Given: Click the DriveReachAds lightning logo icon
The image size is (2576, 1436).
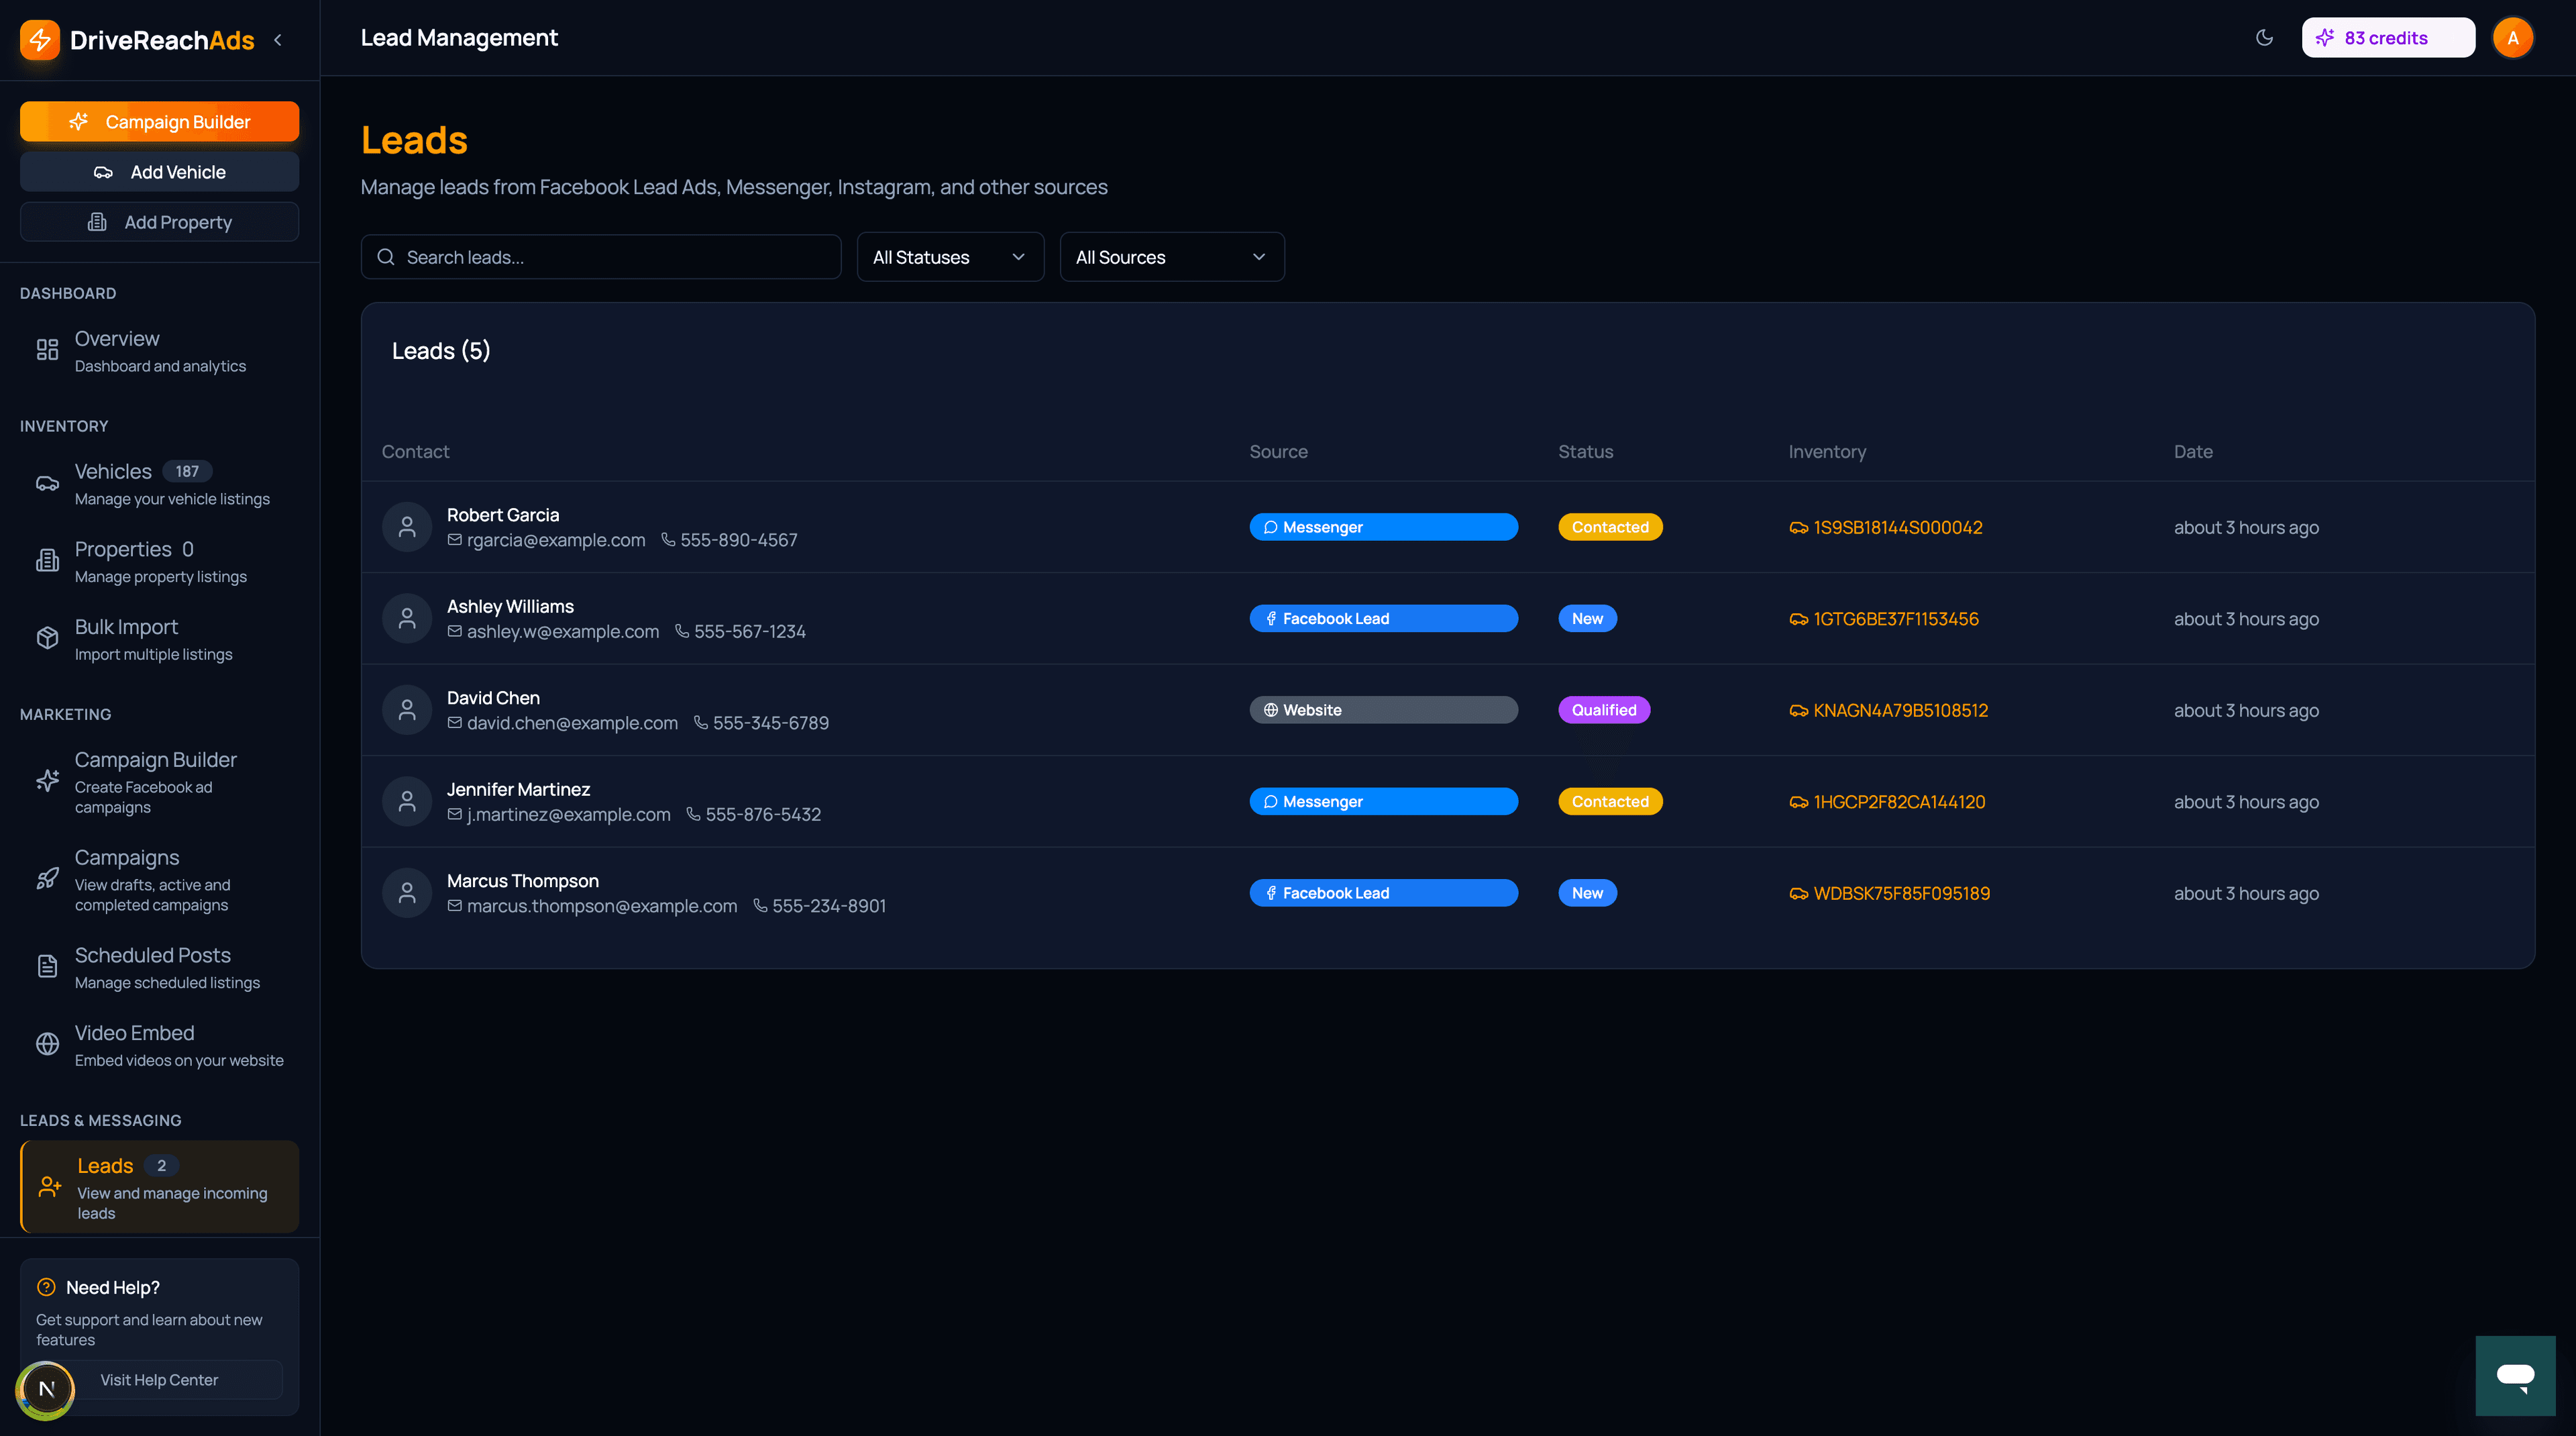Looking at the screenshot, I should pyautogui.click(x=40, y=40).
